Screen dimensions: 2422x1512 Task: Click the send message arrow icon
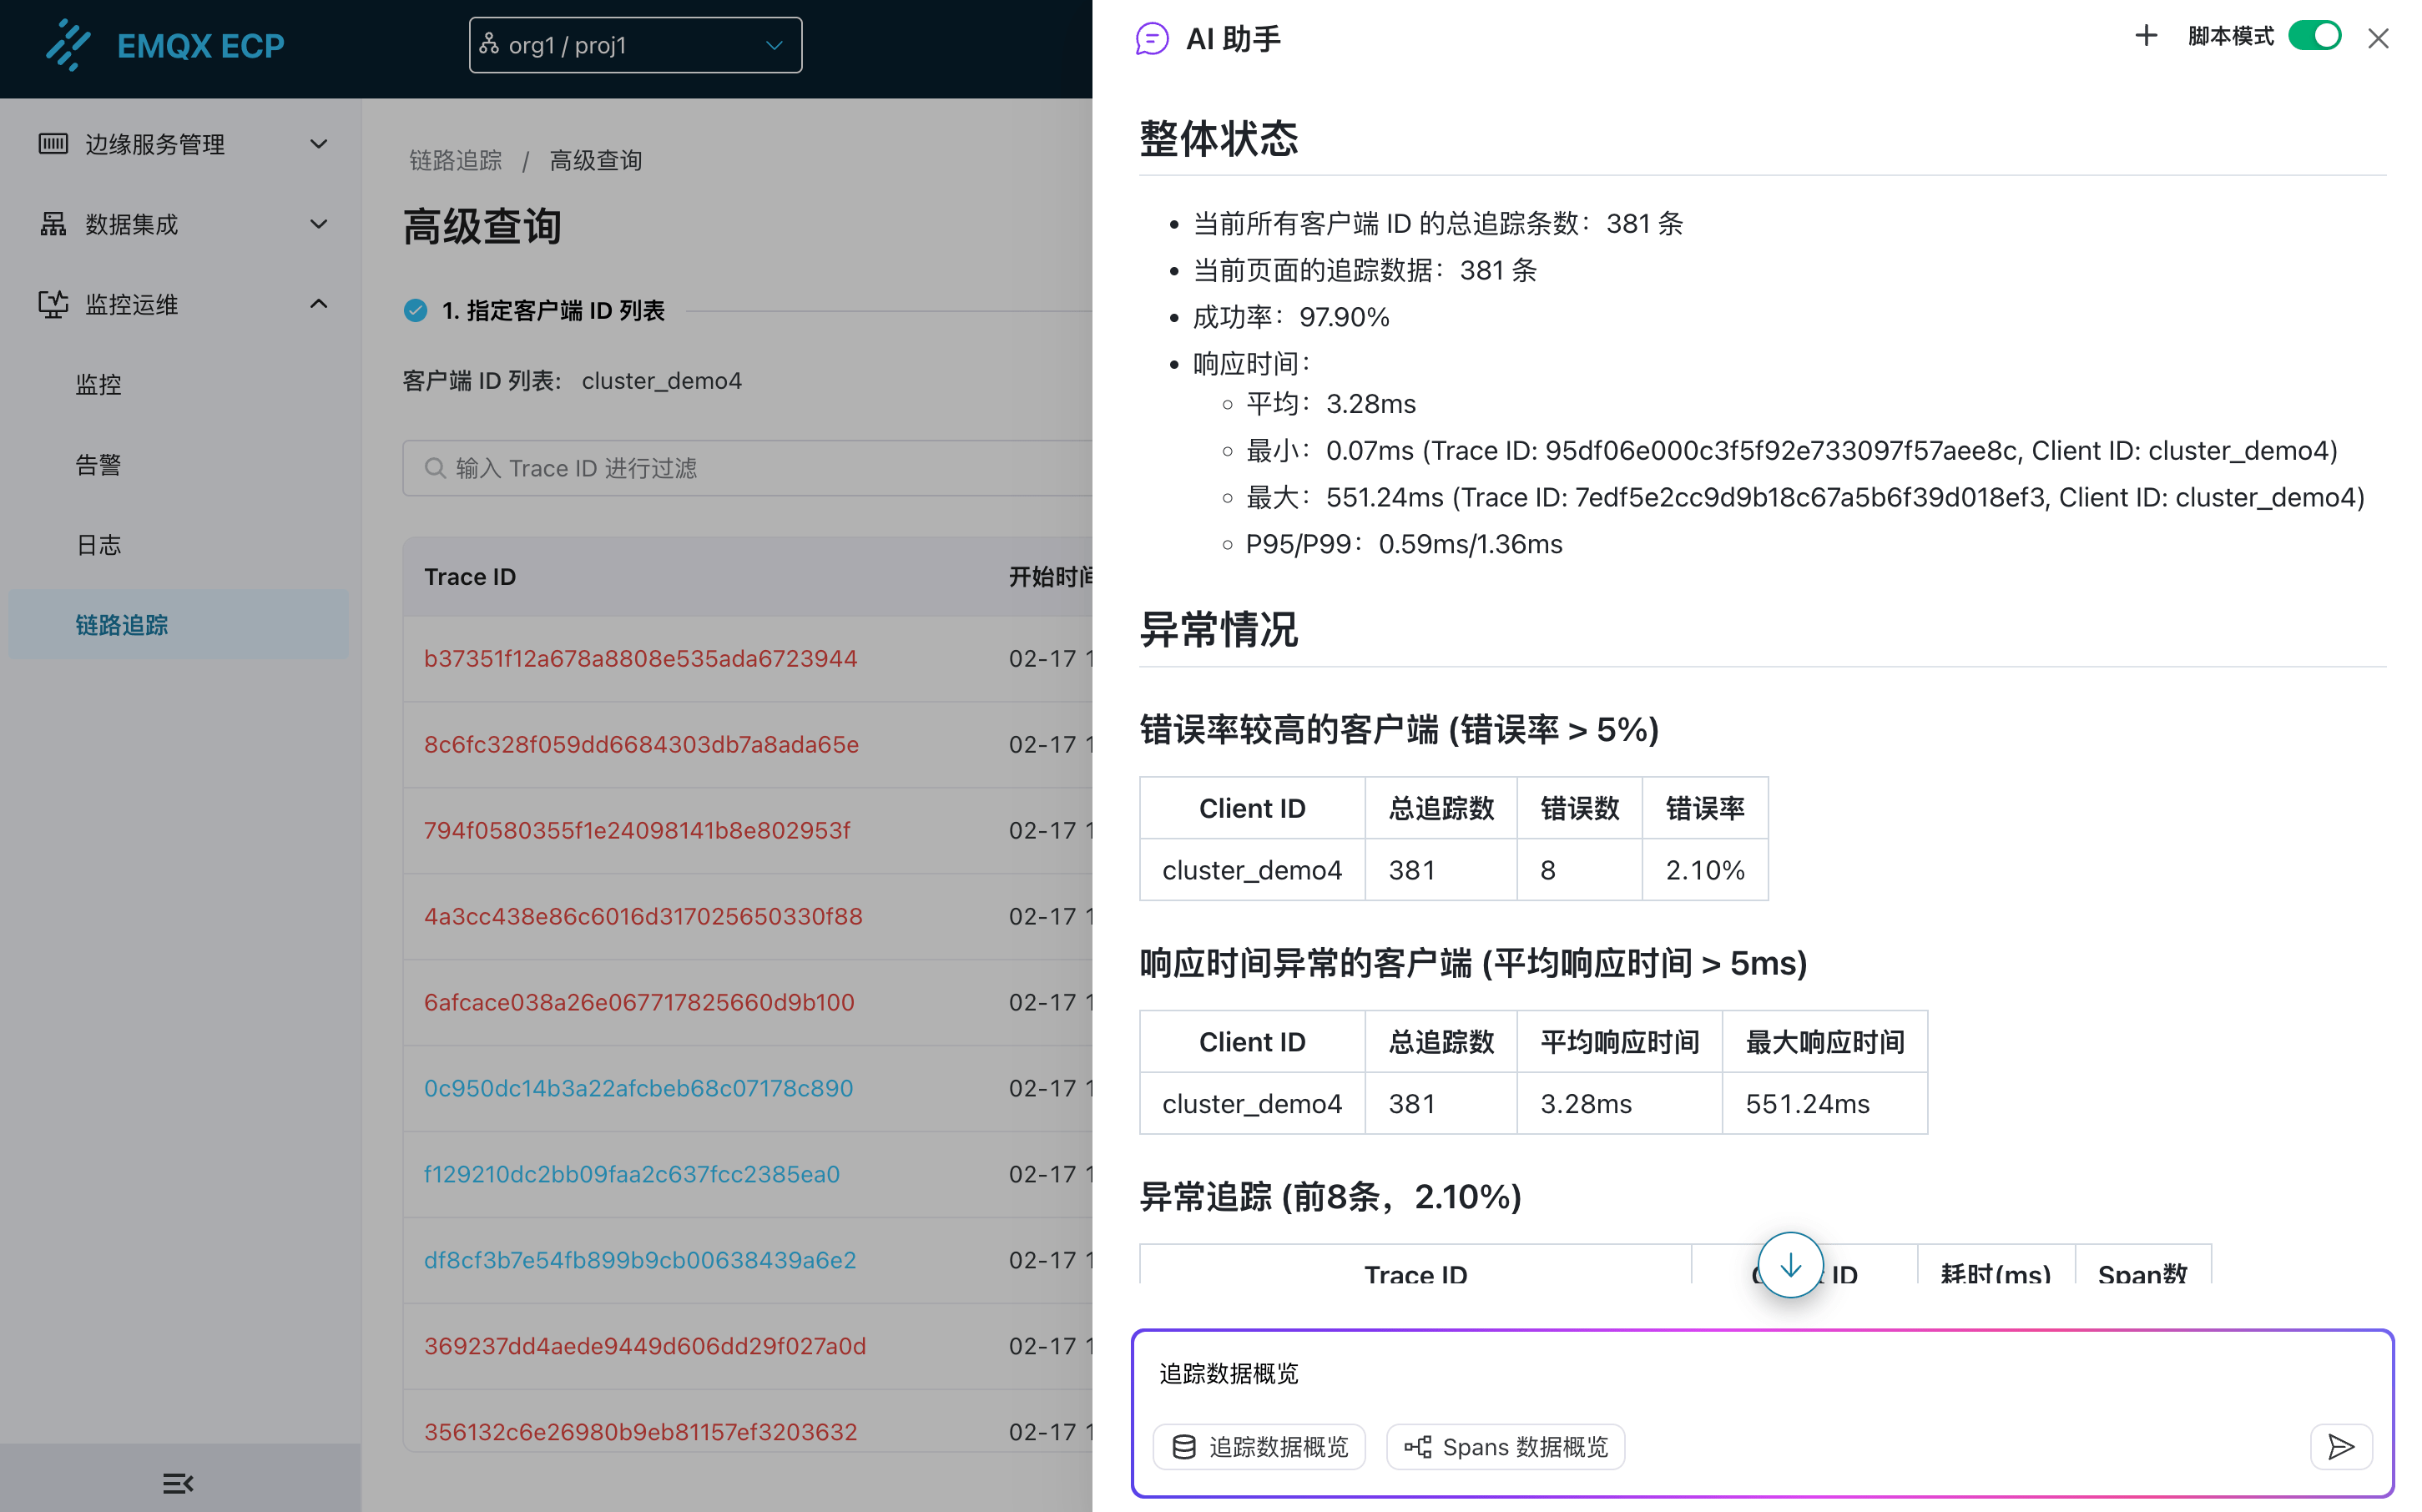(2340, 1447)
